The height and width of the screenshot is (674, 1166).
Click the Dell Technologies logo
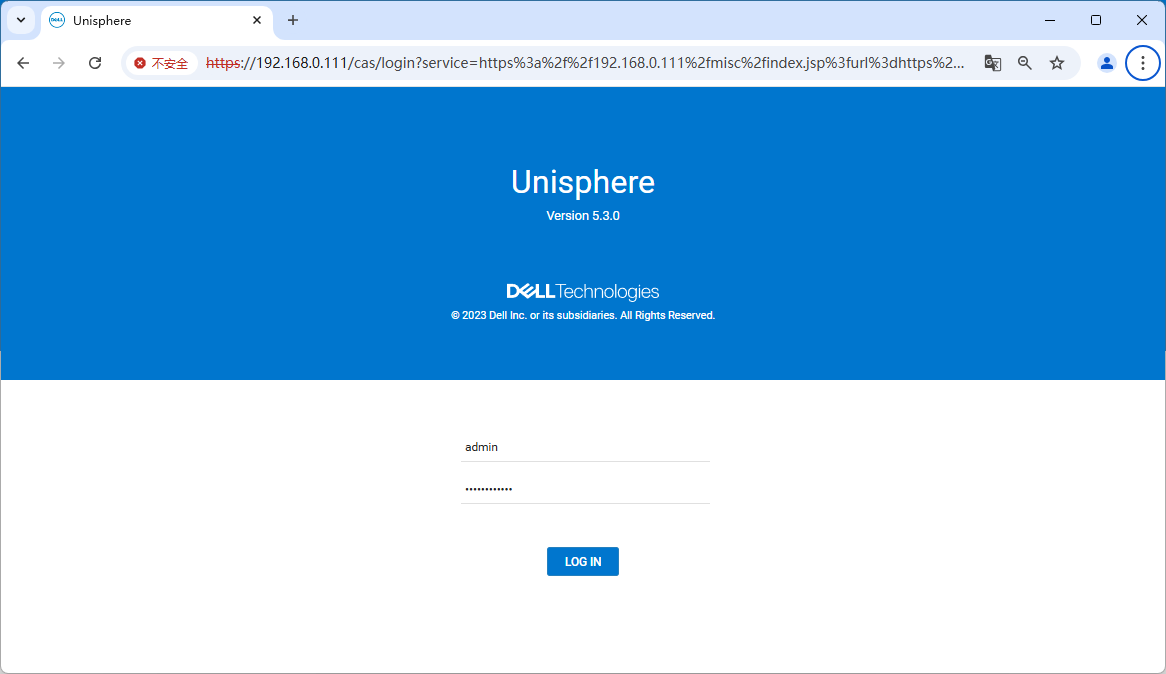coord(583,292)
